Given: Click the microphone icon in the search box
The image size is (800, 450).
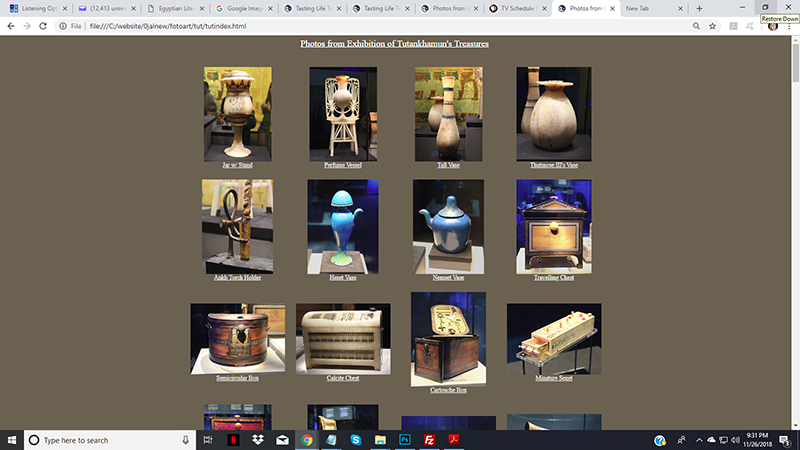Looking at the screenshot, I should [x=186, y=440].
